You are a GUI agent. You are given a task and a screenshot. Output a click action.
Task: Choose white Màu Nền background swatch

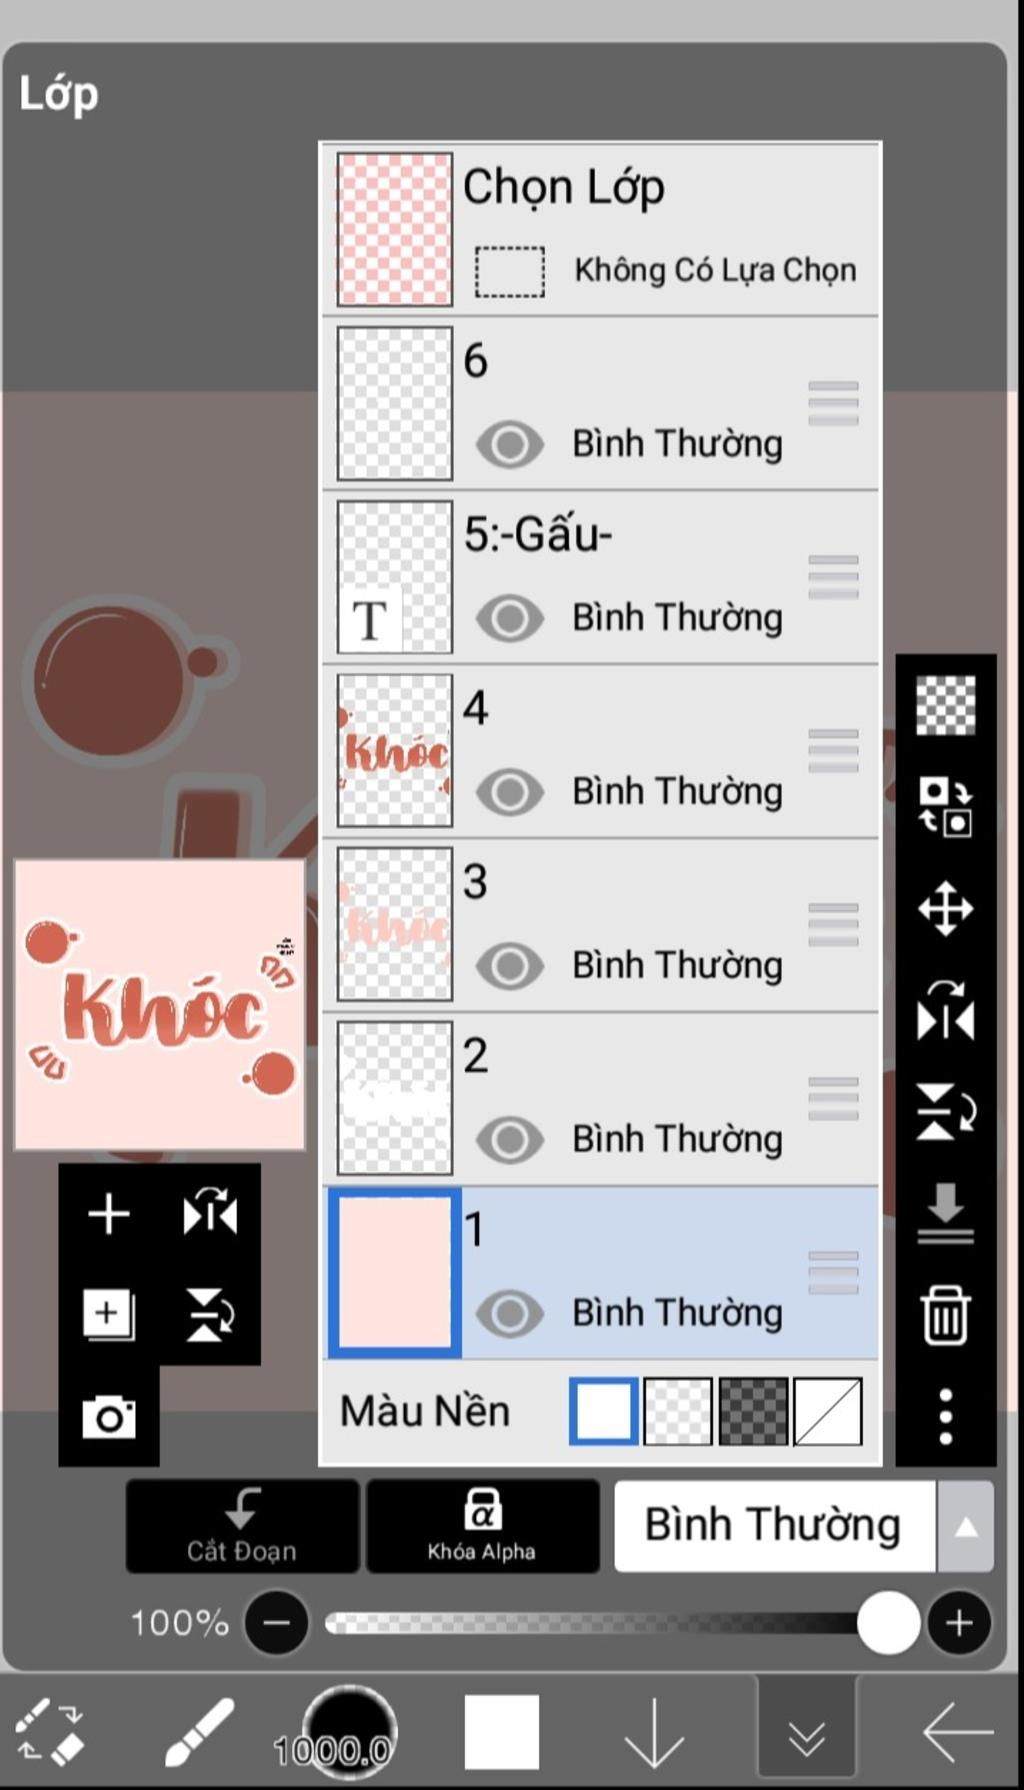(603, 1411)
